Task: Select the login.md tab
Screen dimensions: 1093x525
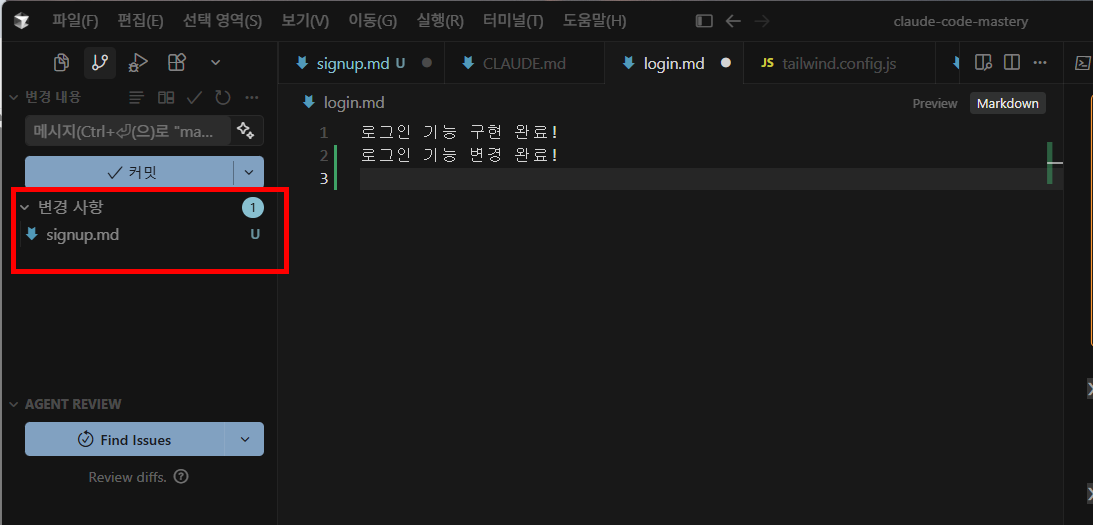Action: click(x=673, y=63)
